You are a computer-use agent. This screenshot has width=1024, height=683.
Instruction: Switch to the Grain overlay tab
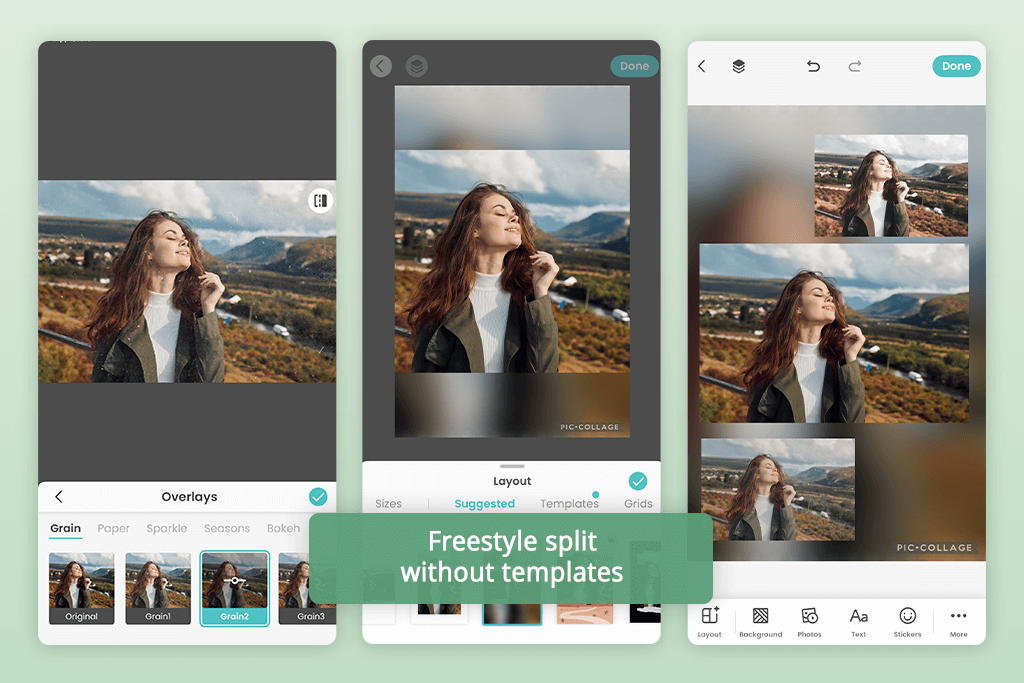(x=65, y=528)
